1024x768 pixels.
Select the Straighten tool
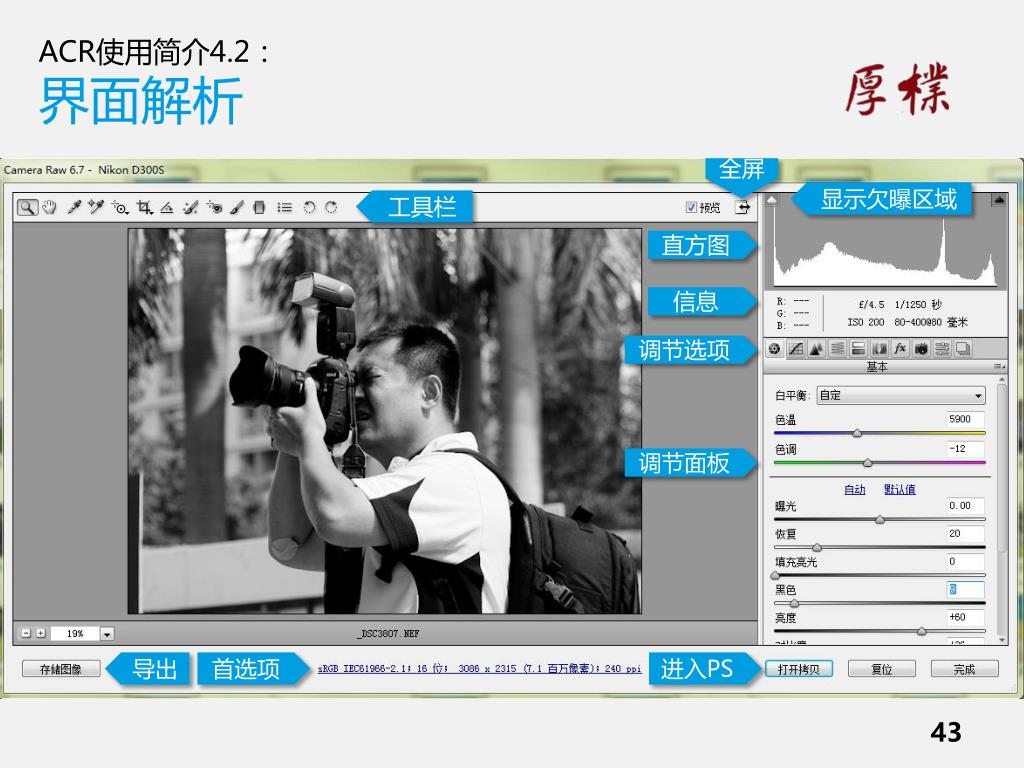pyautogui.click(x=167, y=208)
